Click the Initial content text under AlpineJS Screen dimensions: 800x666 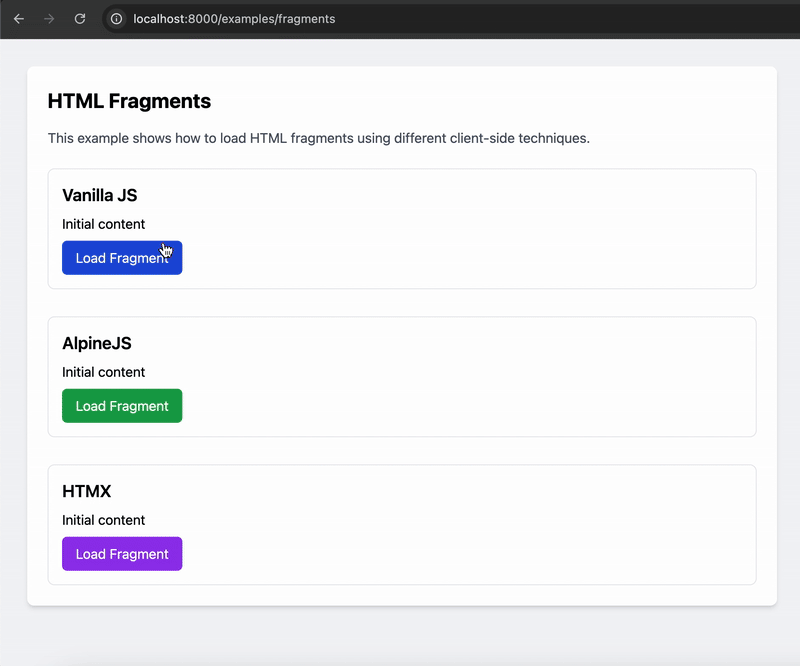(103, 372)
